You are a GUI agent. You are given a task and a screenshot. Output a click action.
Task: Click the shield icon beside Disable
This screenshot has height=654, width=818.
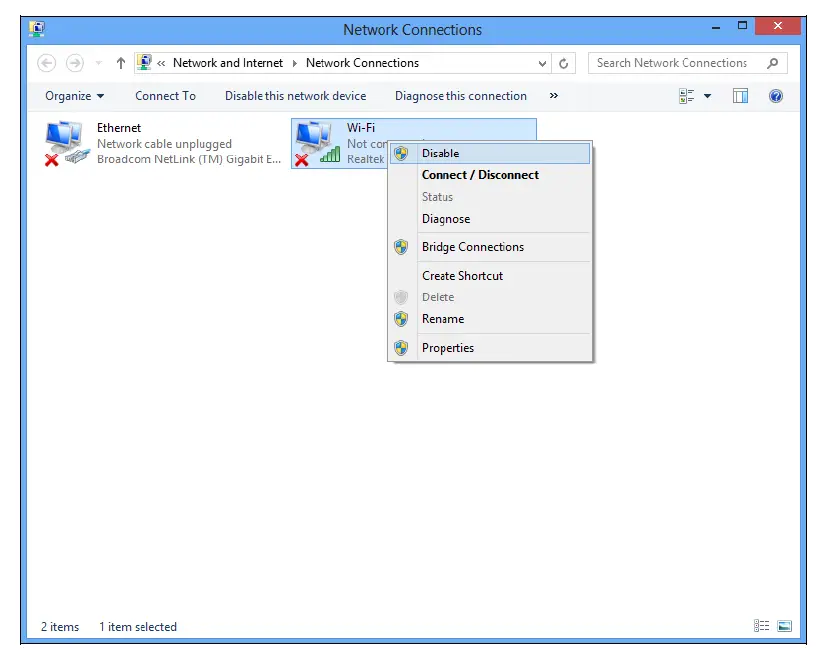[x=401, y=153]
